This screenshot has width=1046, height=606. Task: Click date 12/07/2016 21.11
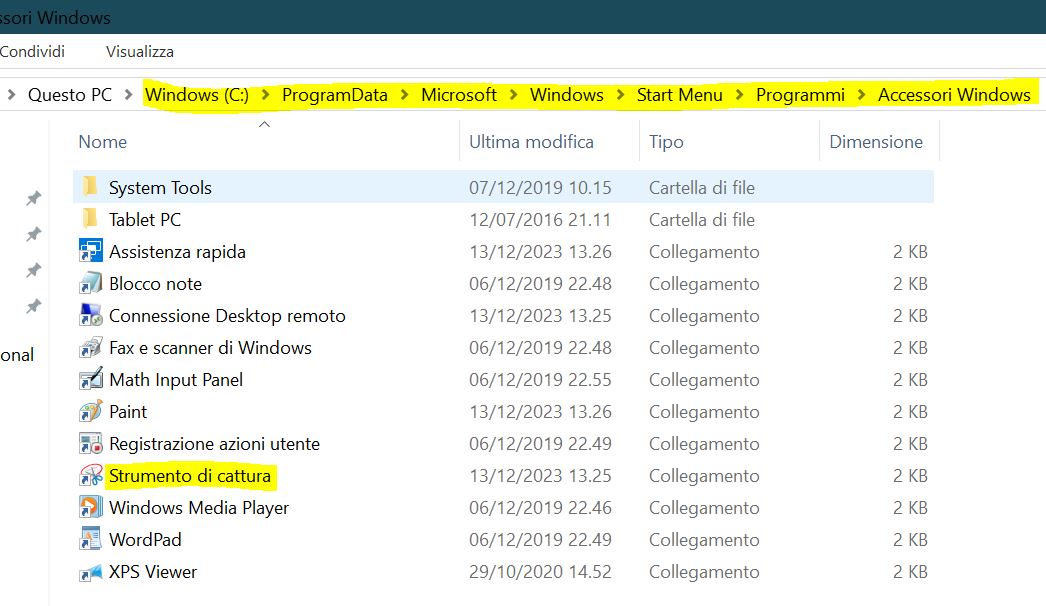click(540, 220)
